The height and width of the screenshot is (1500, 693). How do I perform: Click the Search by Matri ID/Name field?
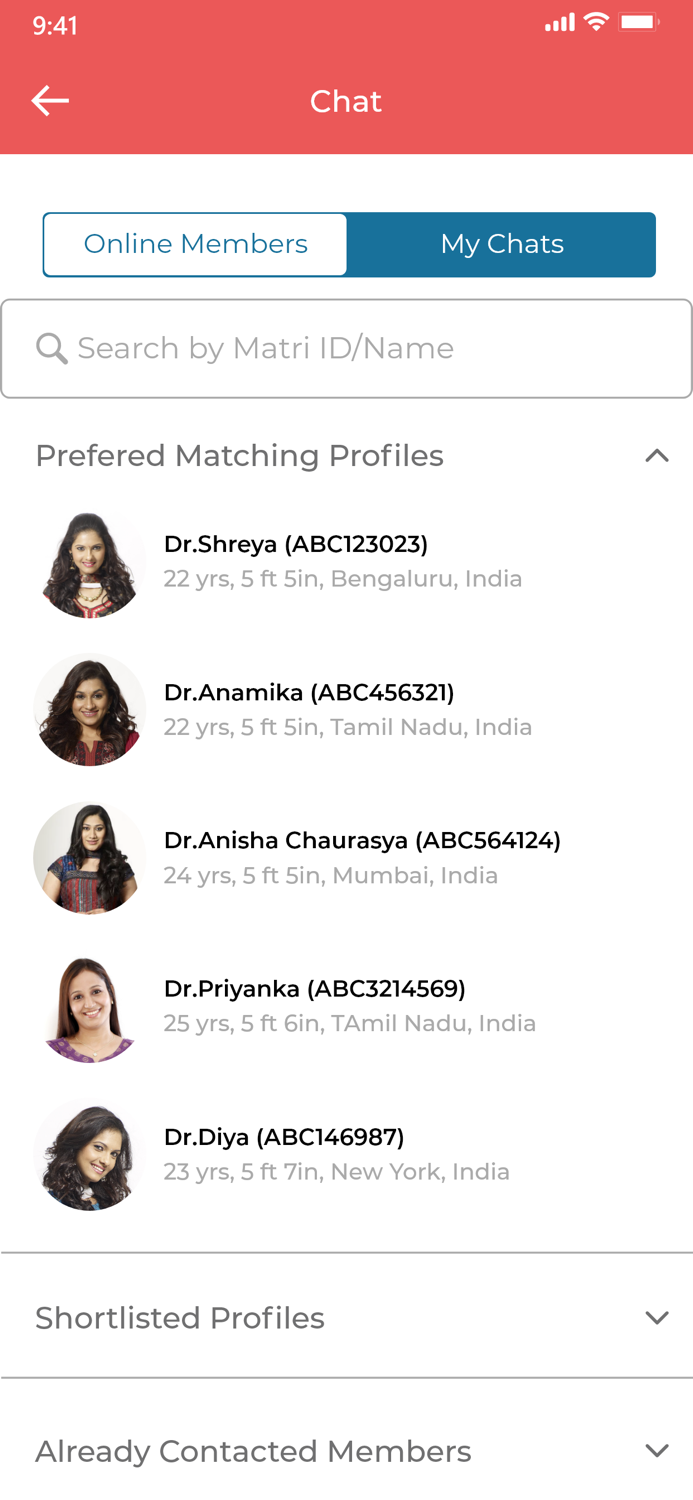tap(346, 348)
